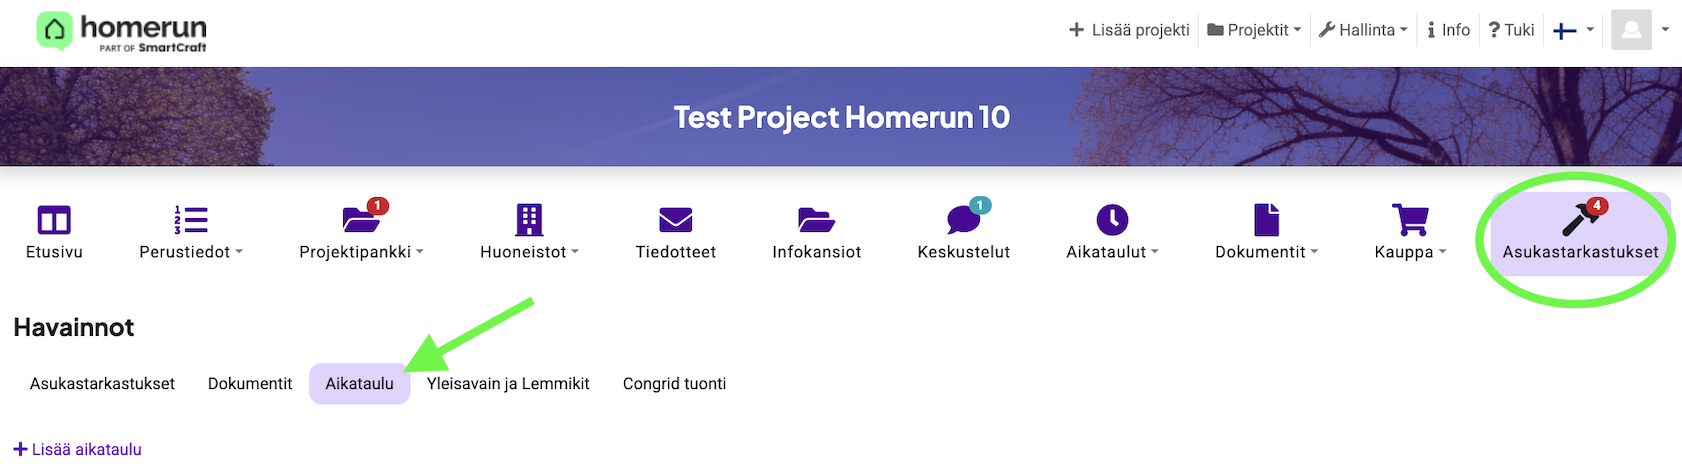Viewport: 1682px width, 472px height.
Task: Open Keskustelut chat bubble icon
Action: pos(963,220)
